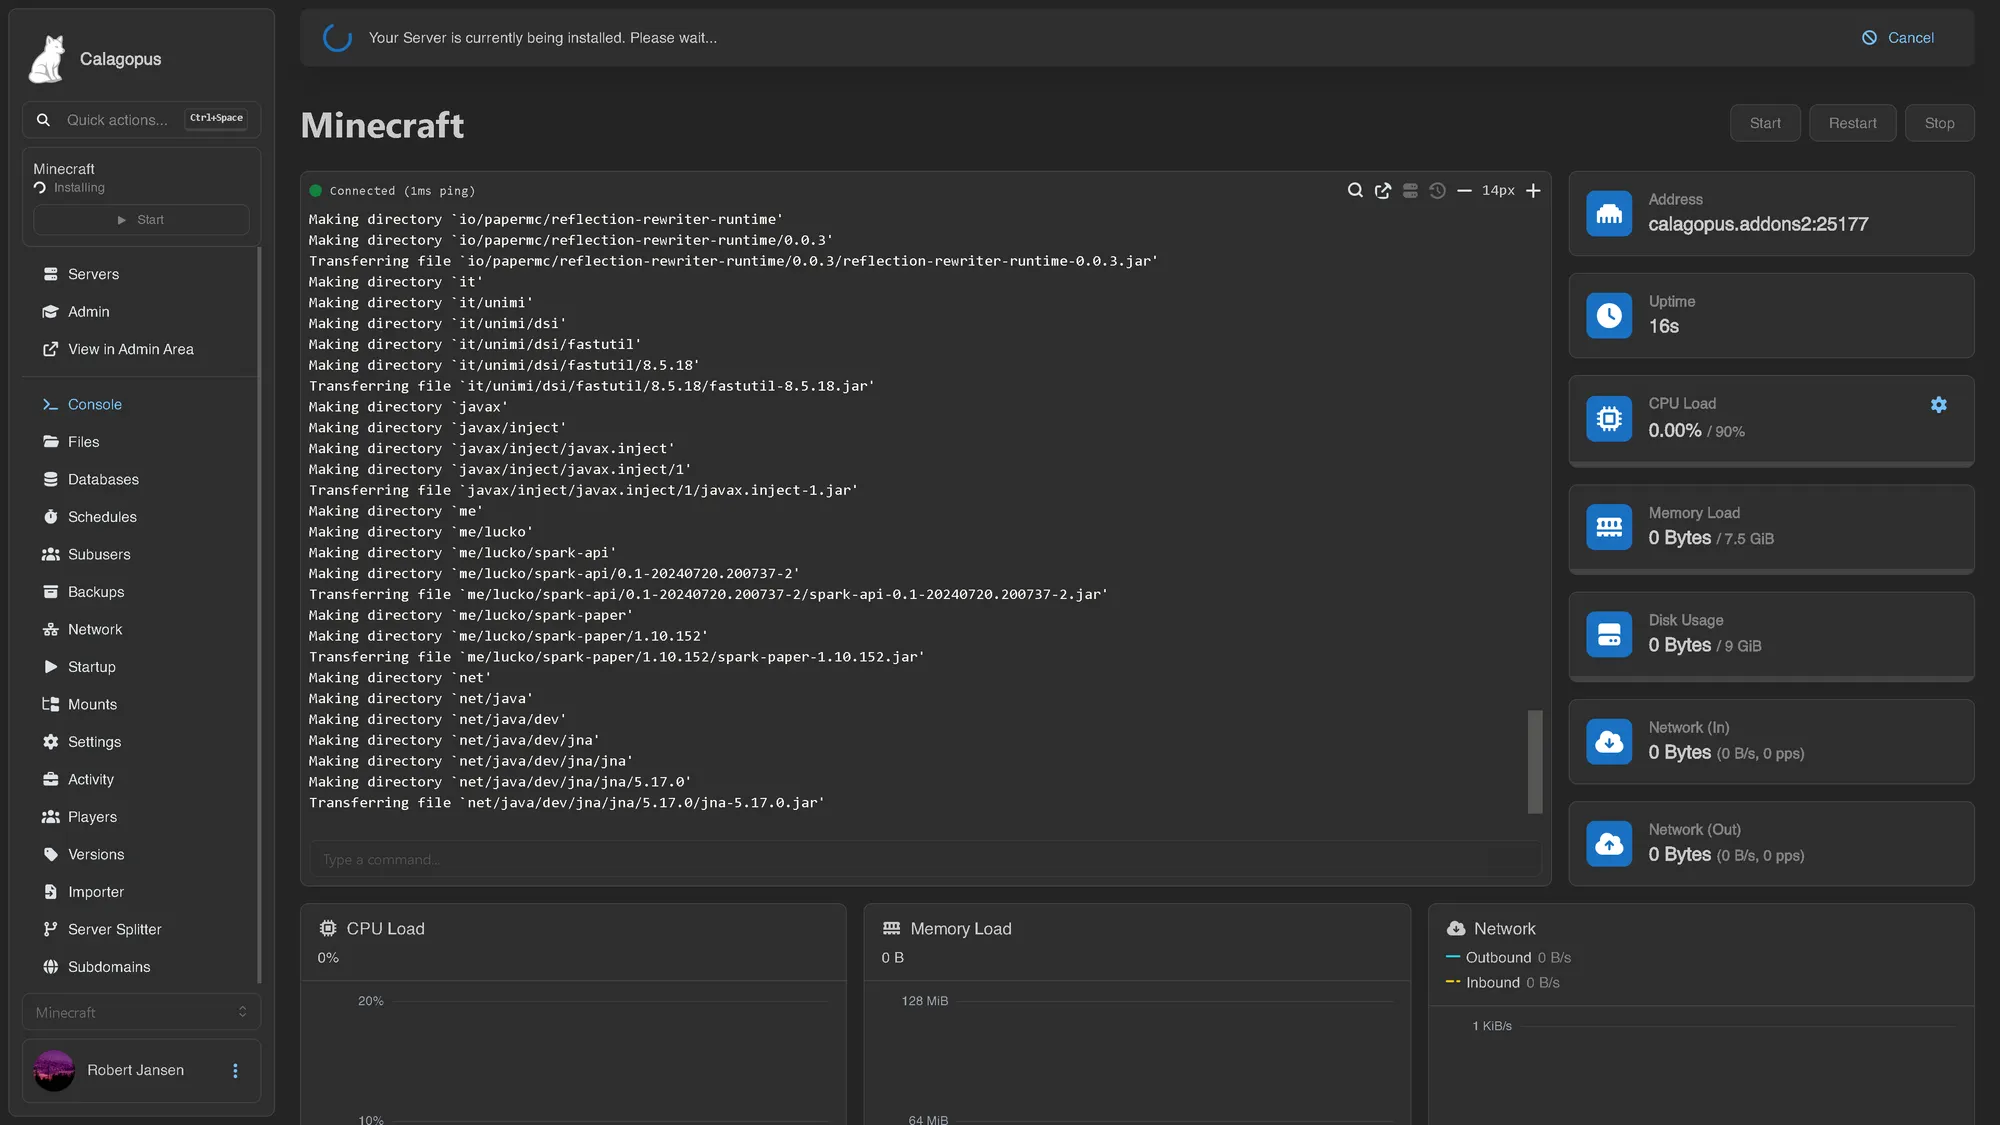Image resolution: width=2000 pixels, height=1125 pixels.
Task: Open the Admin page
Action: click(x=141, y=312)
